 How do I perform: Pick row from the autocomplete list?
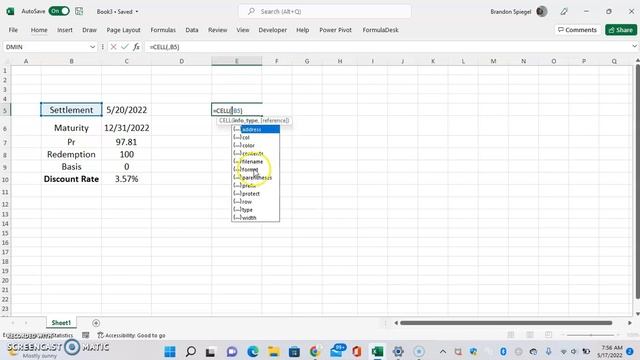(x=256, y=202)
